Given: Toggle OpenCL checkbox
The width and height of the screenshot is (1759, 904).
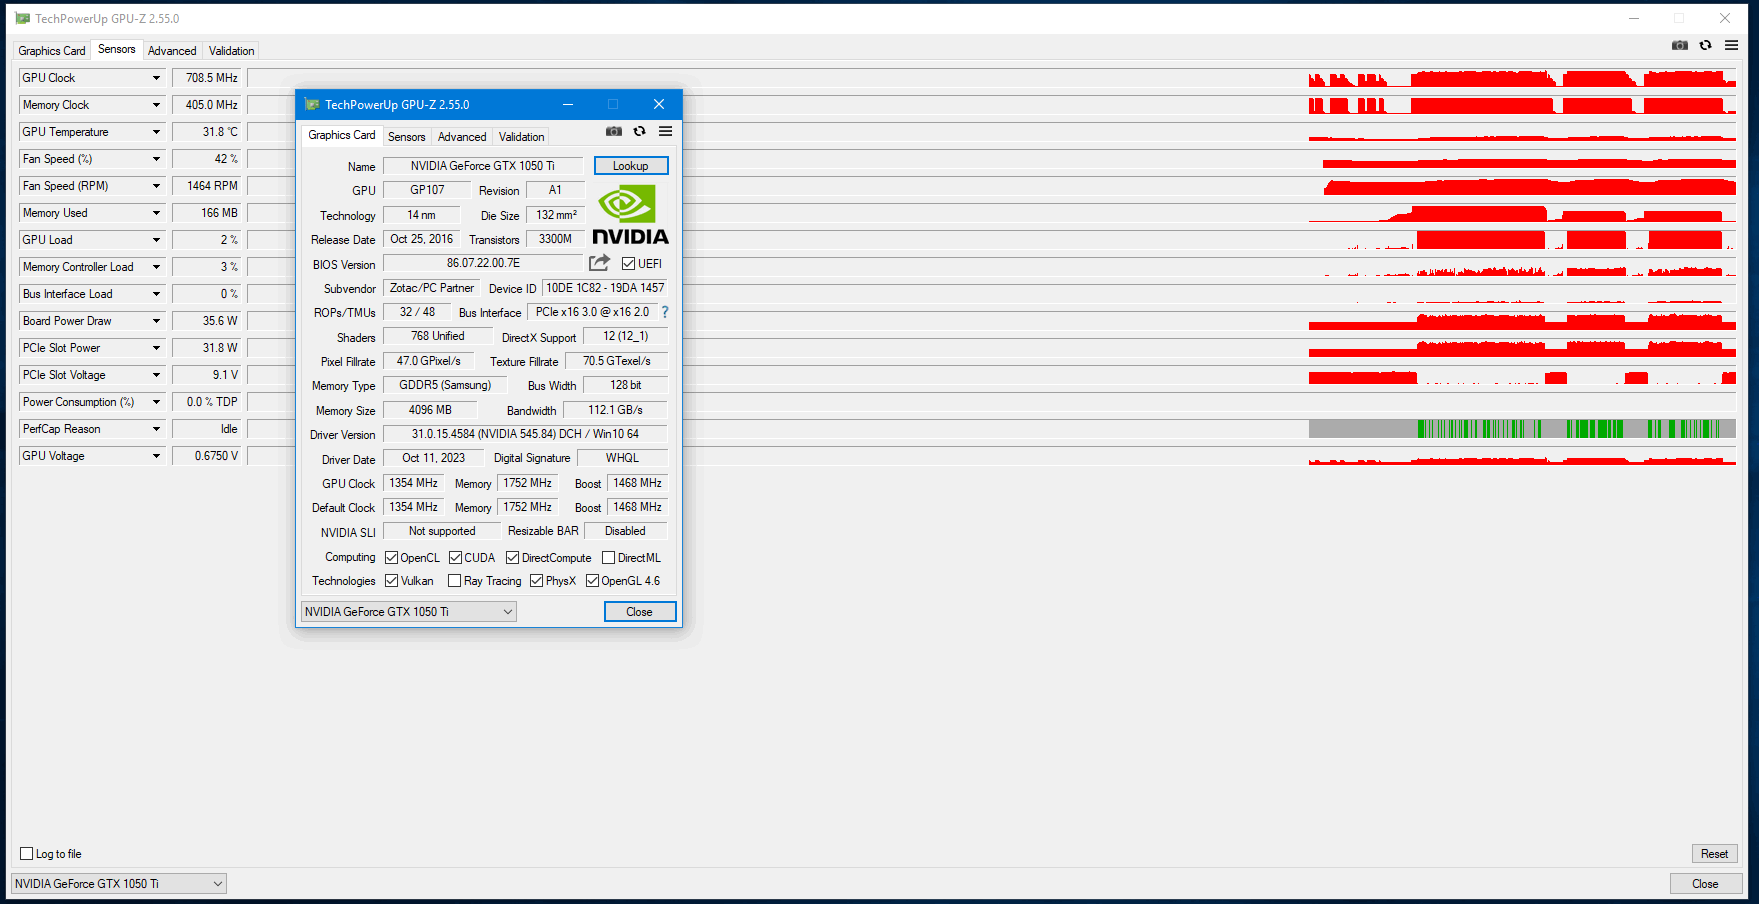Looking at the screenshot, I should point(392,558).
